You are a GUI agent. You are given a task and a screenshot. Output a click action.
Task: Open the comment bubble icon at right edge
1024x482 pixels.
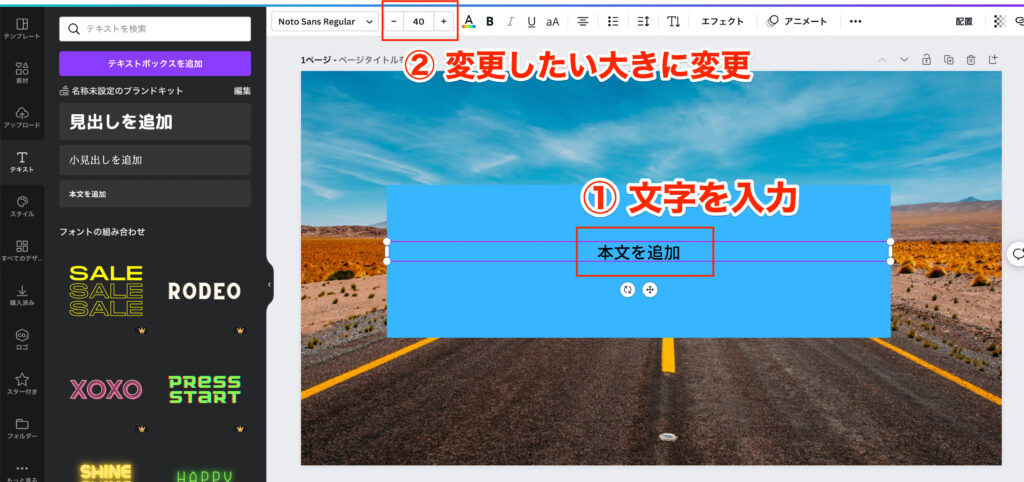point(1017,254)
